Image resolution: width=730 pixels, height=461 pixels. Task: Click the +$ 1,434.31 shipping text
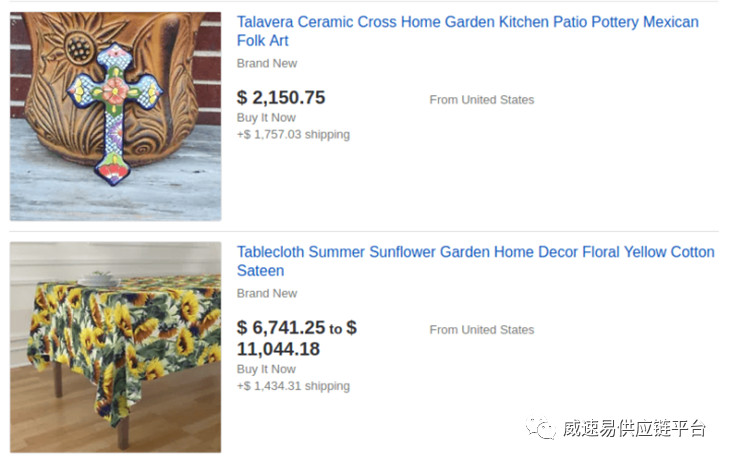click(x=293, y=386)
